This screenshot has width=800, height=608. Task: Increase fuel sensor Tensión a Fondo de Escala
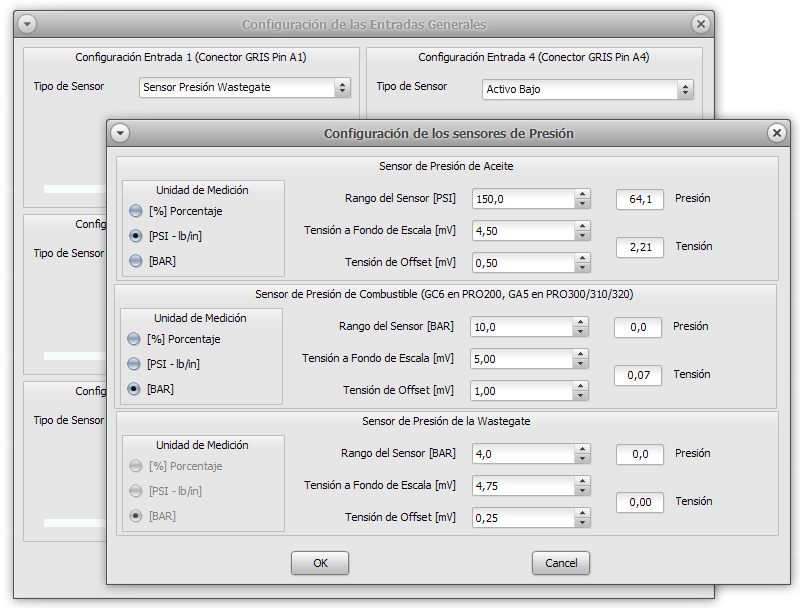[580, 353]
